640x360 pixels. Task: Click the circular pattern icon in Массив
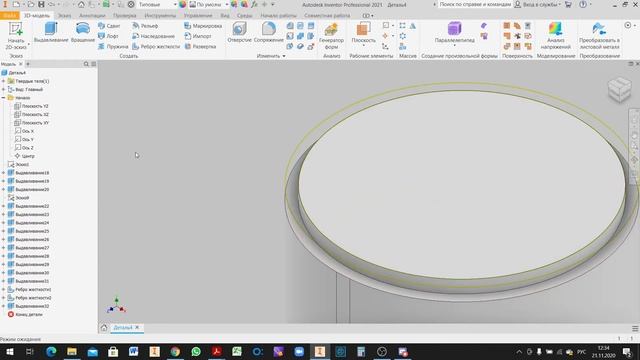coord(402,36)
